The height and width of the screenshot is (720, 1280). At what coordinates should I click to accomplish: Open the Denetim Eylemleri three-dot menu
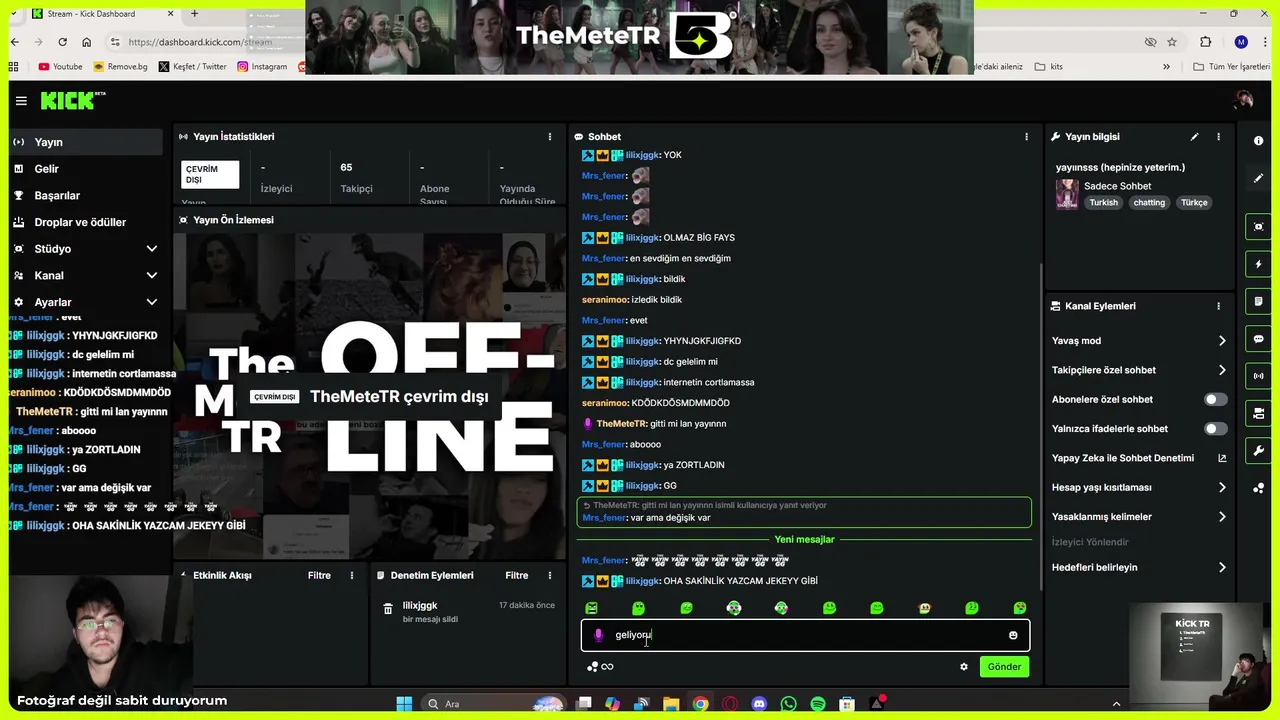[x=549, y=575]
